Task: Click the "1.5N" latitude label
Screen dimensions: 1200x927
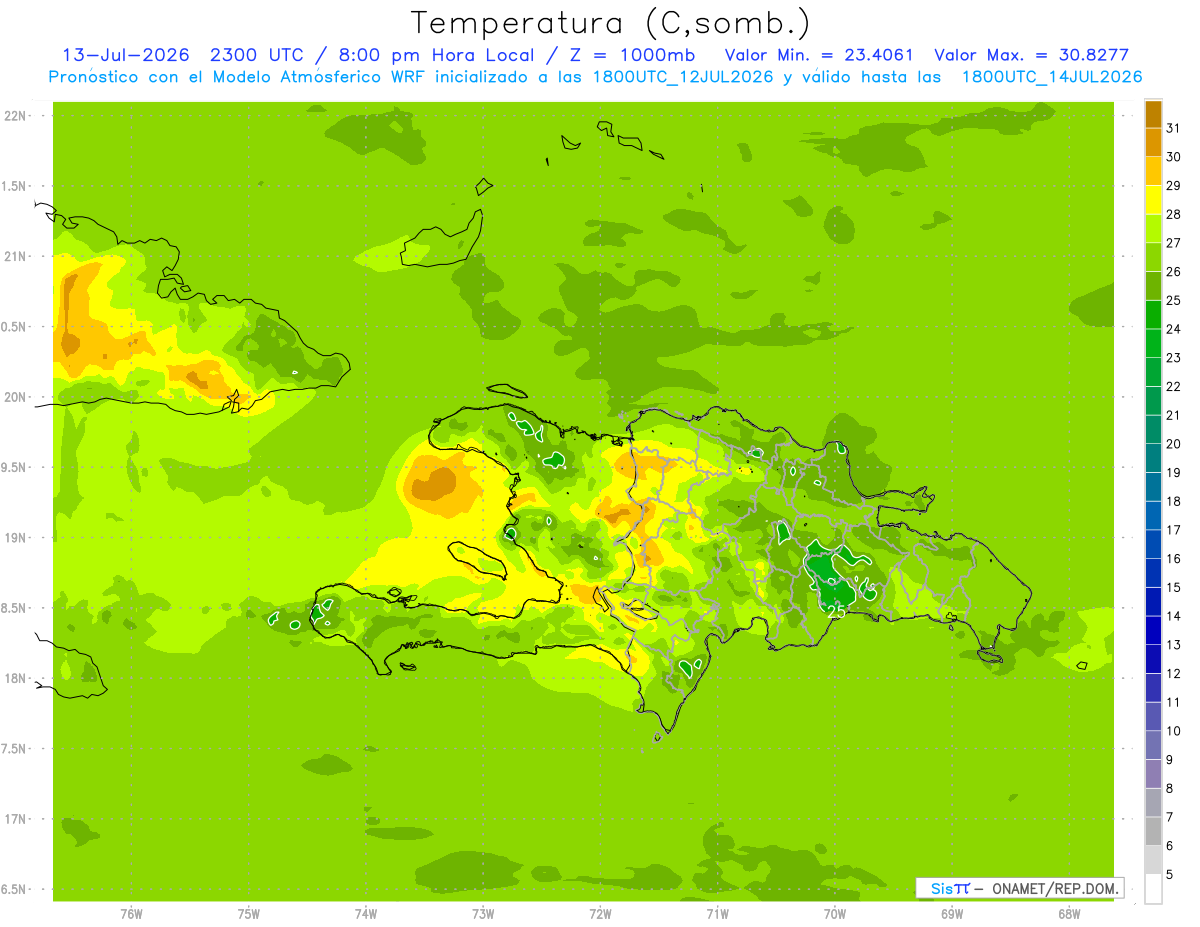Action: (x=14, y=186)
